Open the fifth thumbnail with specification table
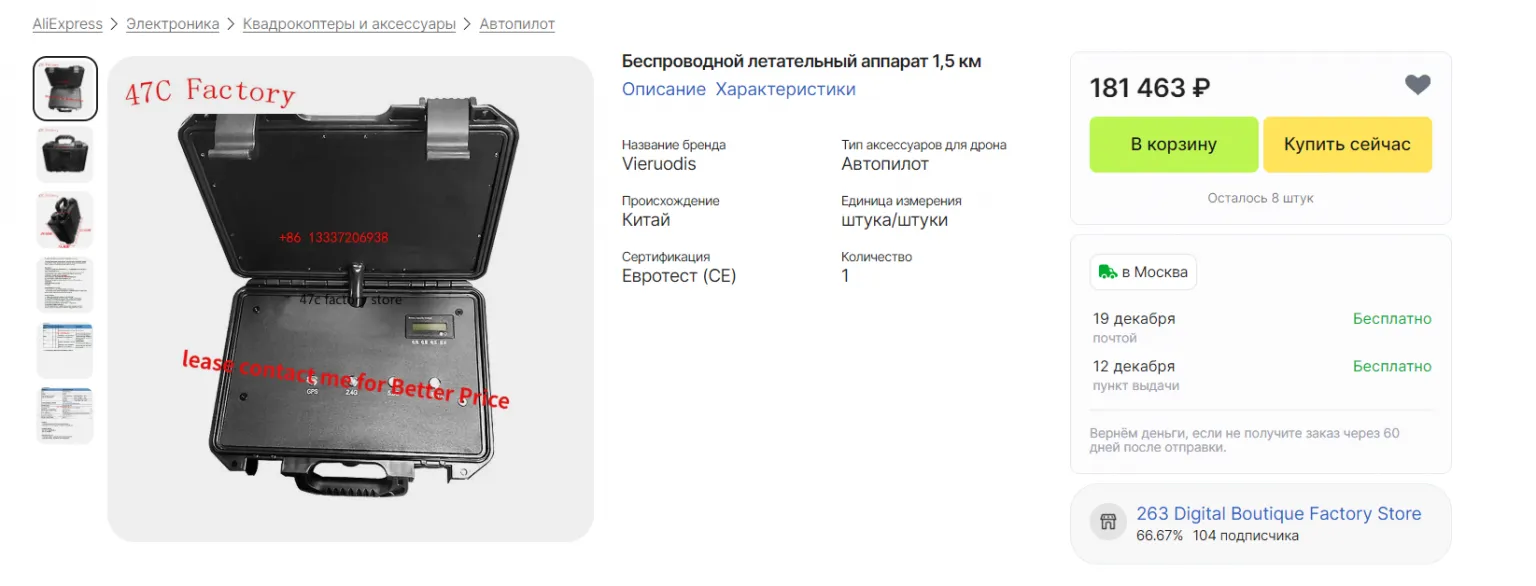This screenshot has height=586, width=1536. (65, 350)
